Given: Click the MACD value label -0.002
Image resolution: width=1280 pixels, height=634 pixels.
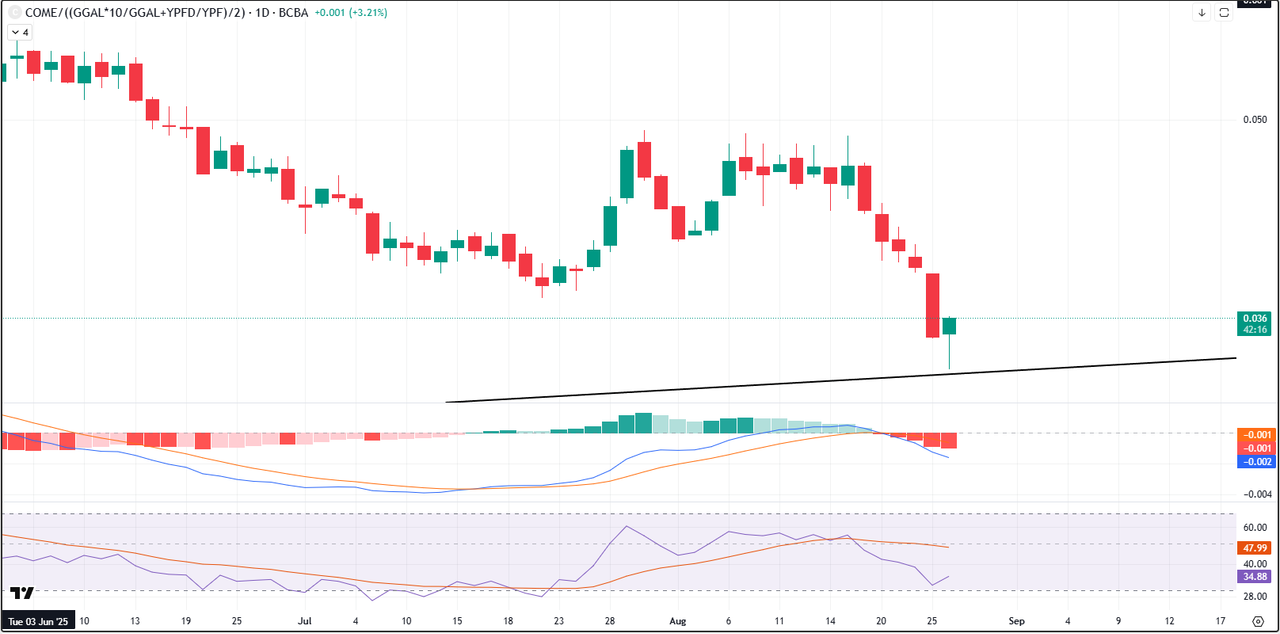Looking at the screenshot, I should point(1257,462).
